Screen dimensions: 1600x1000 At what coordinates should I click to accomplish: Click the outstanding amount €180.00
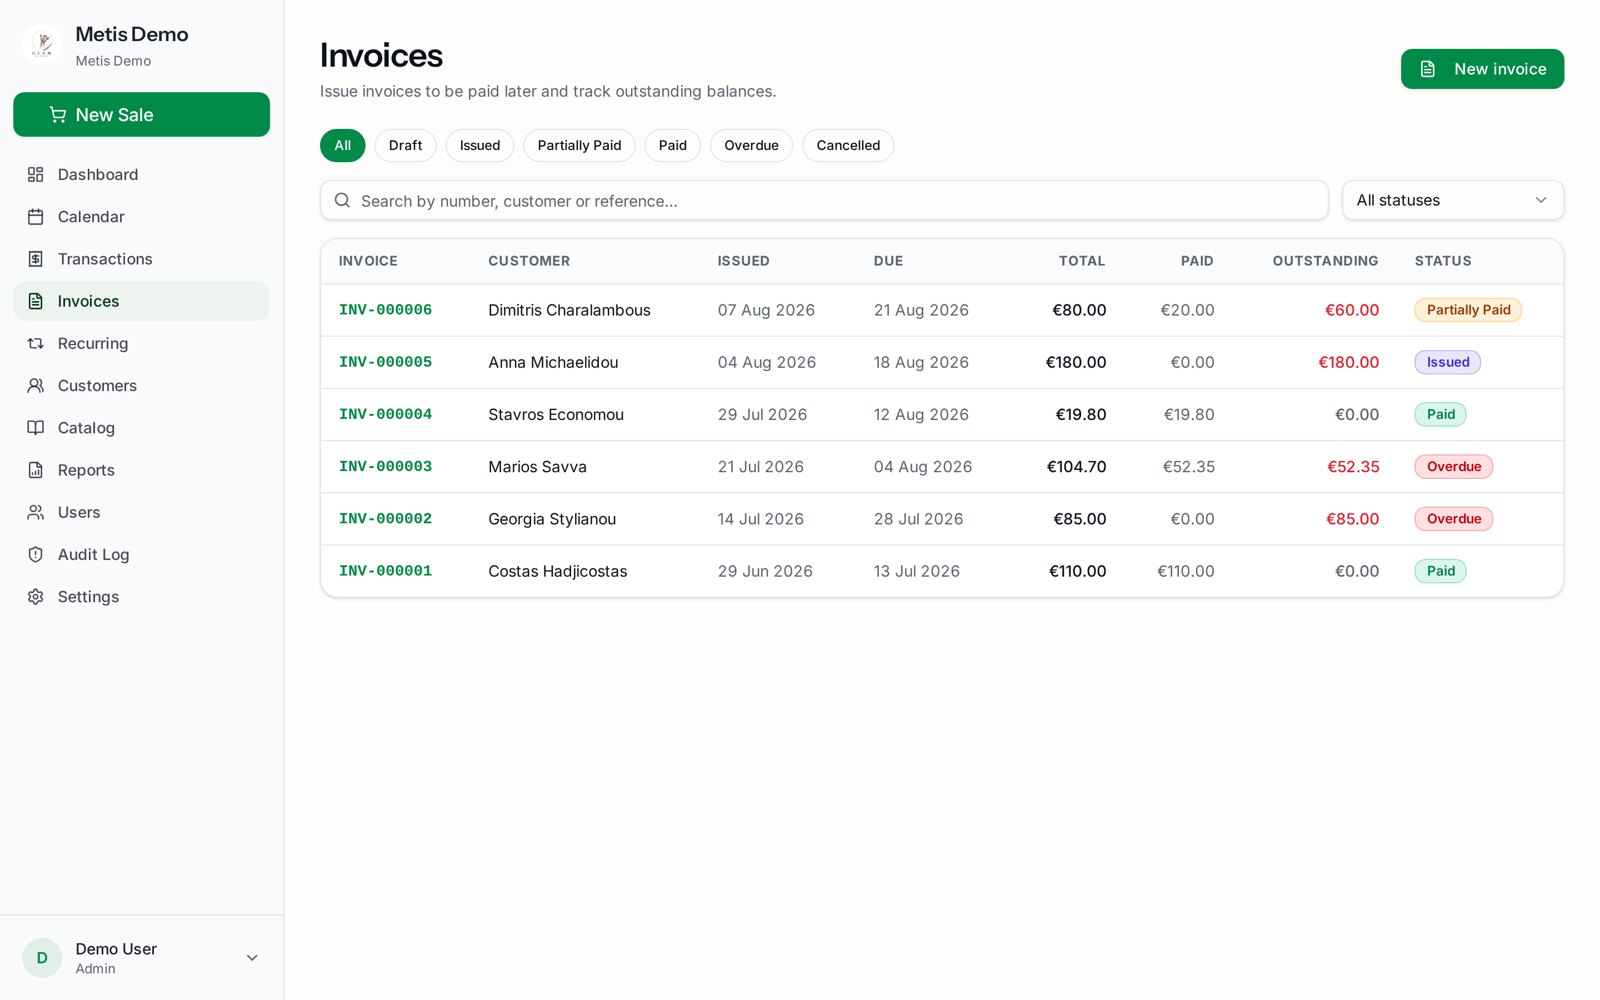pyautogui.click(x=1348, y=362)
